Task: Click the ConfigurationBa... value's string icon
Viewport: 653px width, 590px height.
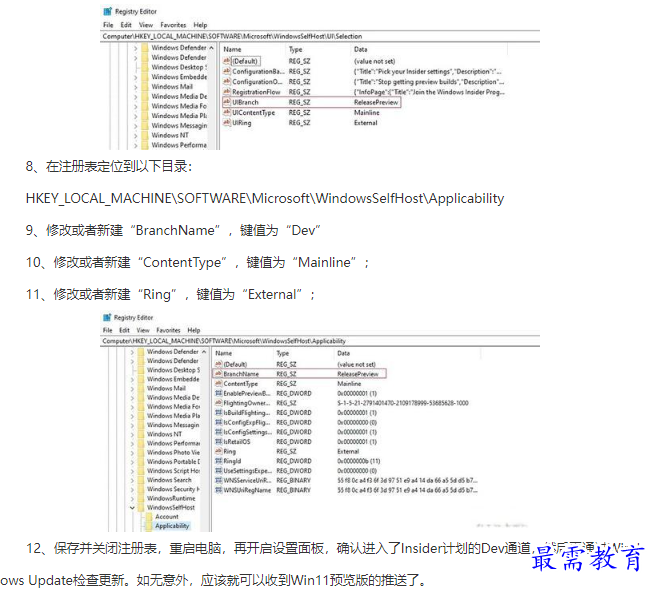Action: tap(227, 71)
